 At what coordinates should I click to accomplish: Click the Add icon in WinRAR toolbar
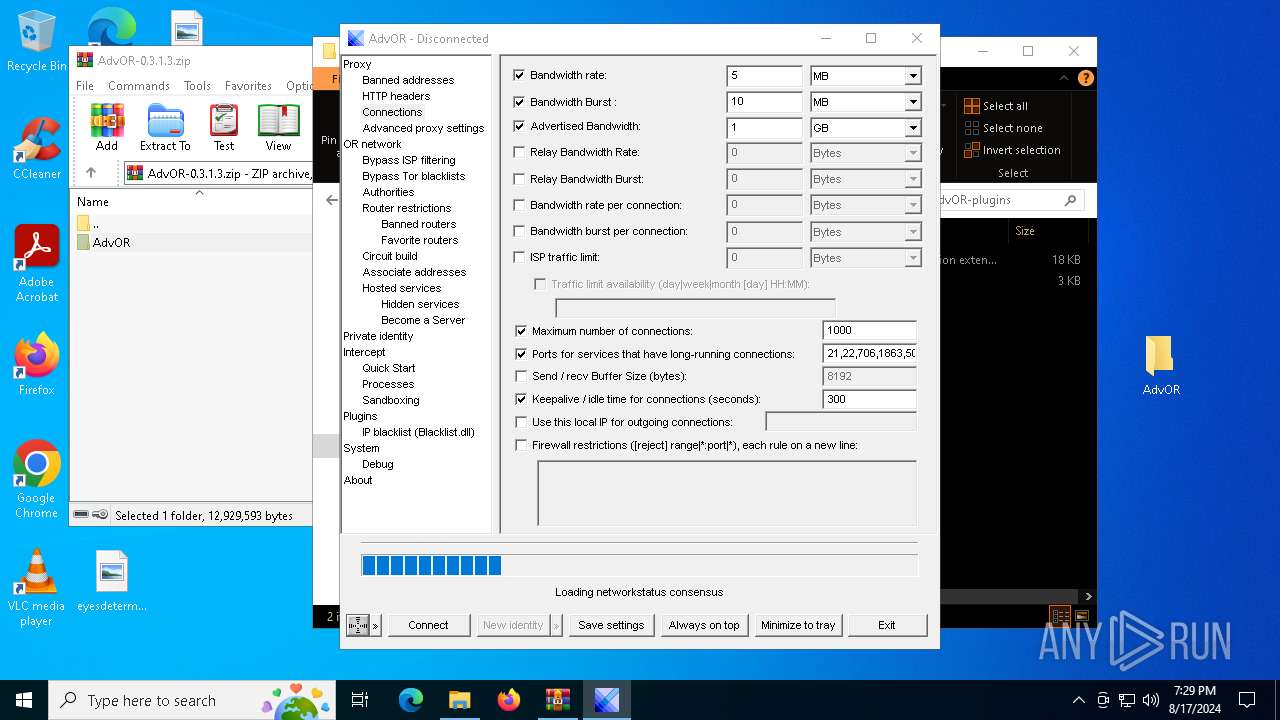click(107, 127)
